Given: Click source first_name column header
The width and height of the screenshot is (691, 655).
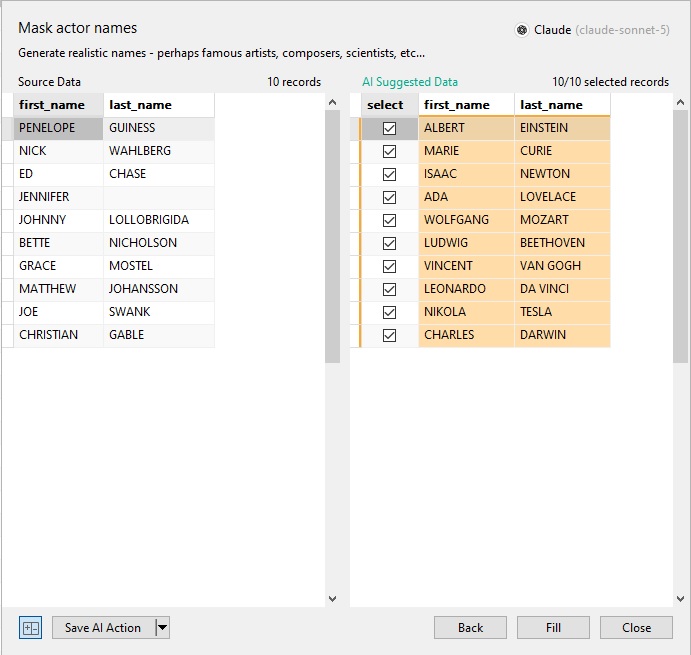Looking at the screenshot, I should [59, 105].
